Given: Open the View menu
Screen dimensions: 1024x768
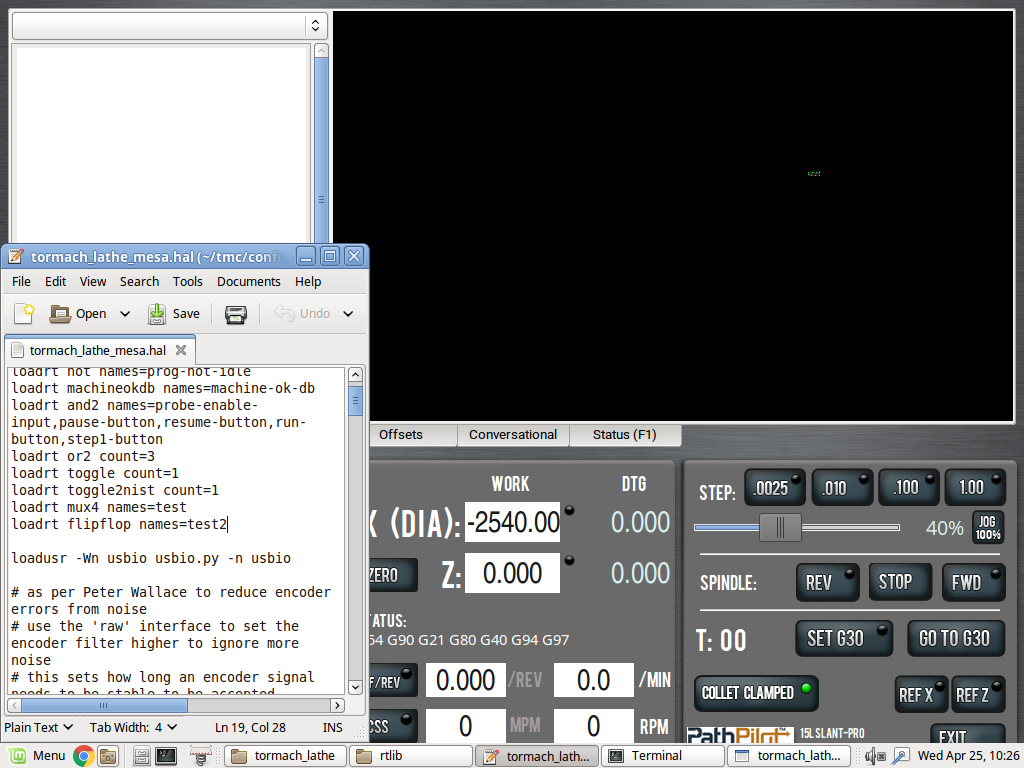Looking at the screenshot, I should point(93,281).
